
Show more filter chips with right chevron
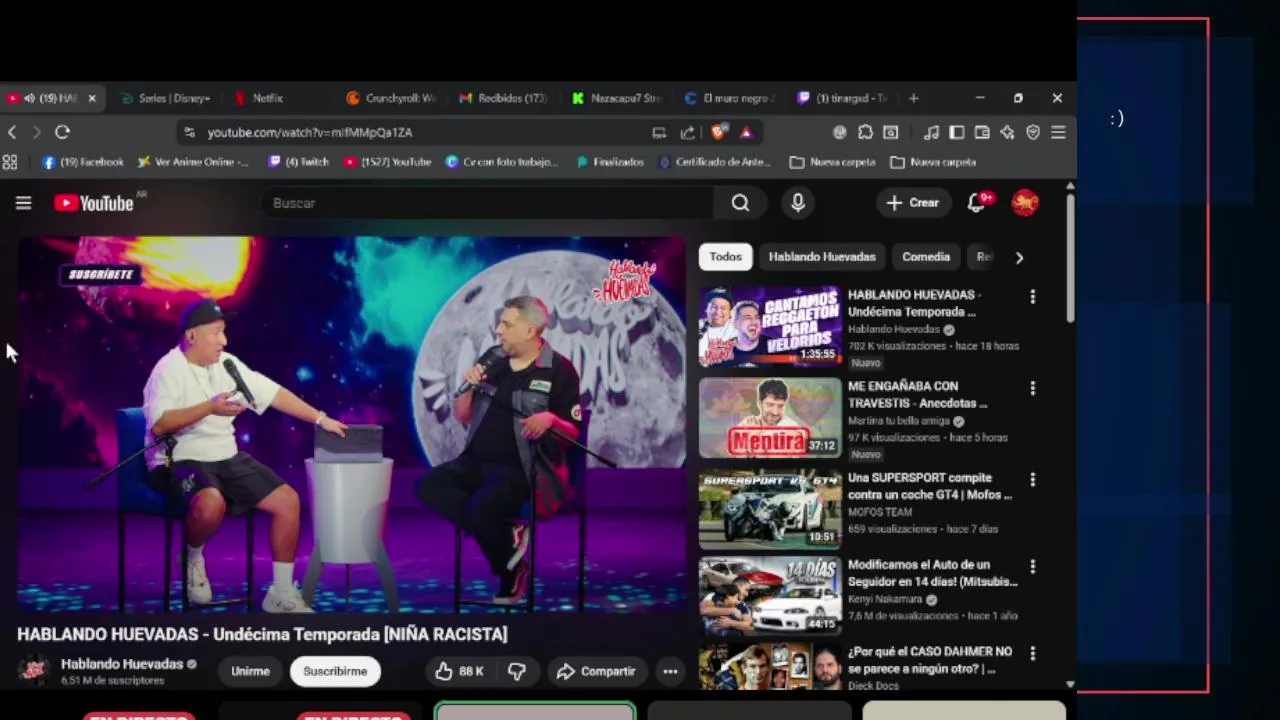click(x=1019, y=257)
